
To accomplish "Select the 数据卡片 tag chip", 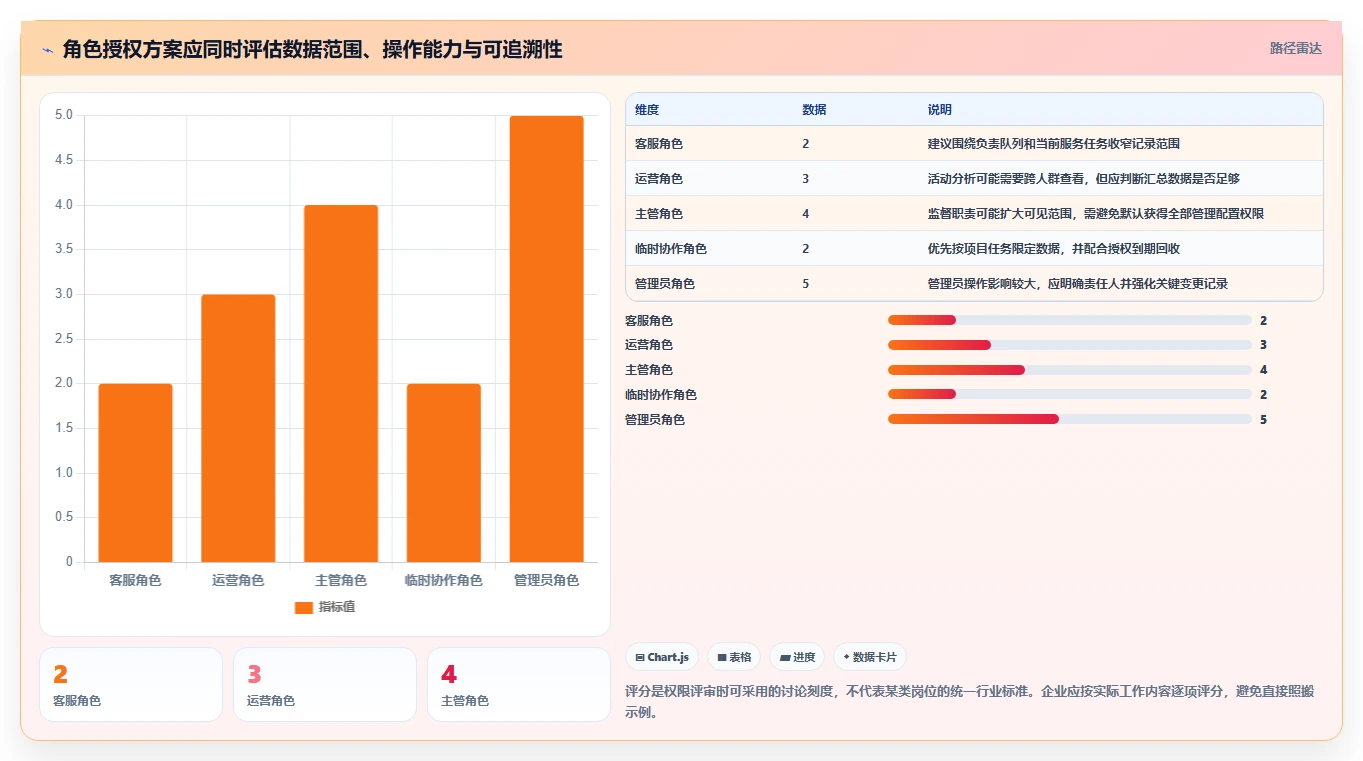I will [870, 657].
